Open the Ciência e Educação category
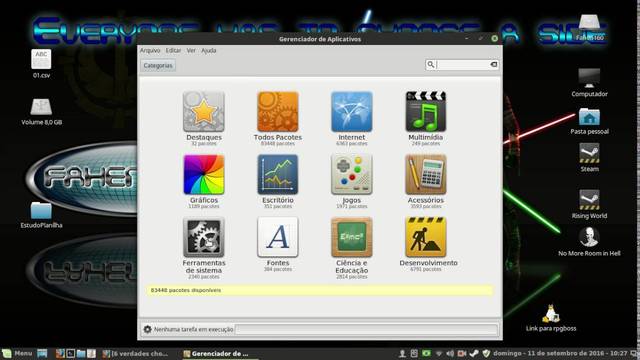 (351, 248)
